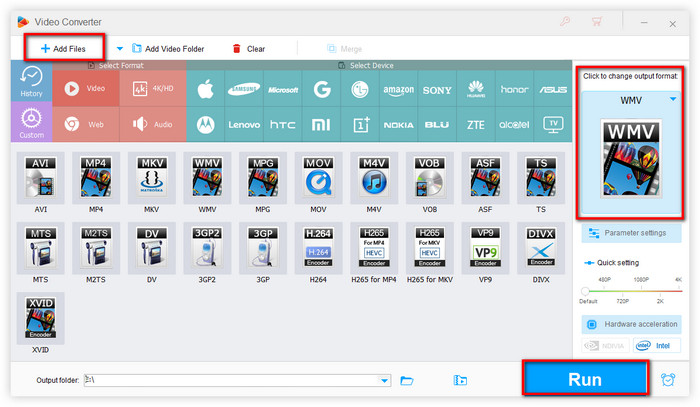Choose the DV format icon
Viewport: 700px width, 407px height.
coord(152,248)
